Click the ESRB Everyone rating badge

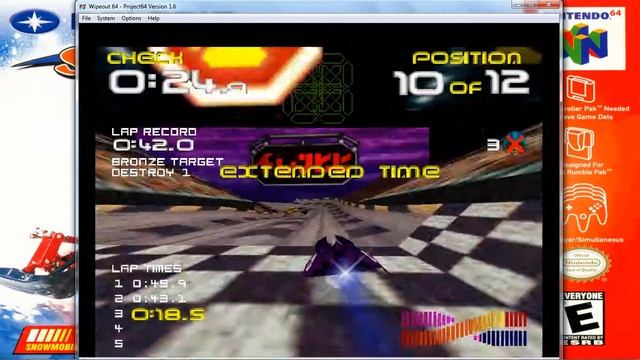[x=582, y=318]
